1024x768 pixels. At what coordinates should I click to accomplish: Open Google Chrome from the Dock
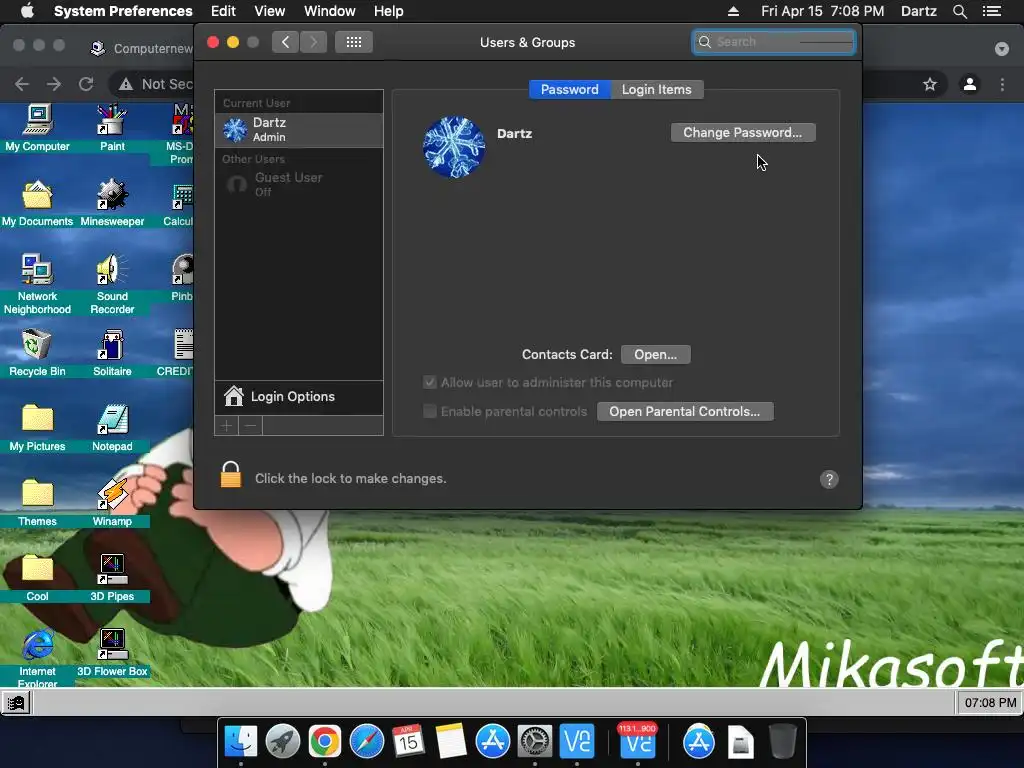point(325,742)
